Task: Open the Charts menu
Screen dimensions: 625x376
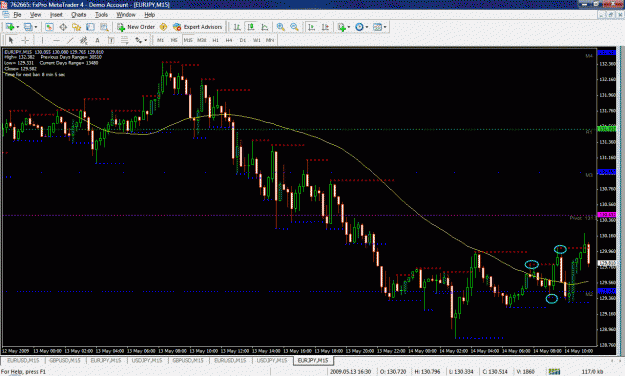Action: coord(79,15)
